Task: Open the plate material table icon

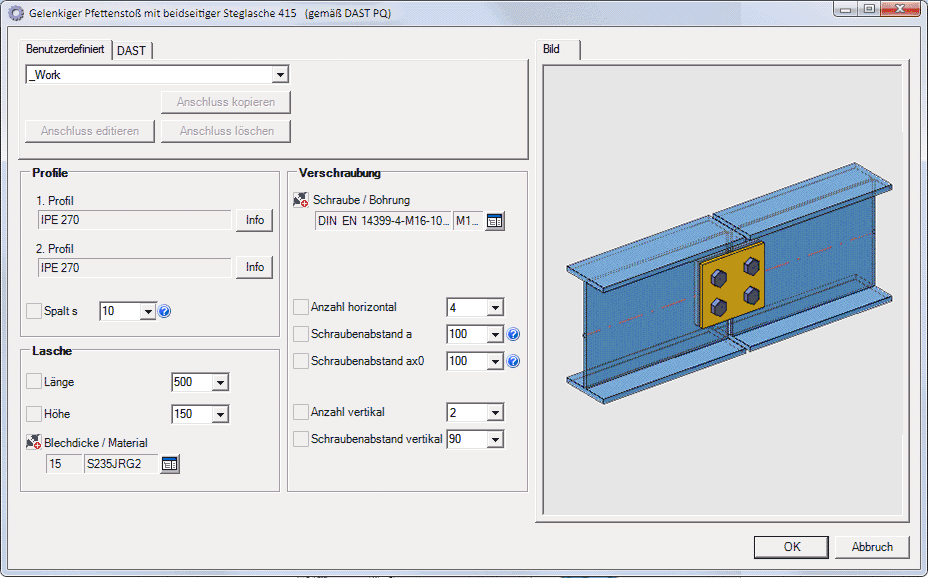Action: pyautogui.click(x=170, y=463)
